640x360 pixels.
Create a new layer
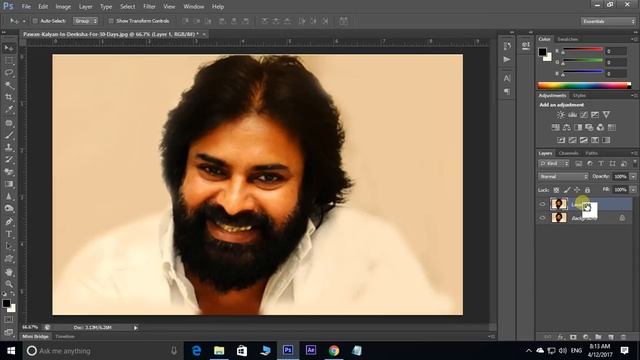pyautogui.click(x=611, y=337)
